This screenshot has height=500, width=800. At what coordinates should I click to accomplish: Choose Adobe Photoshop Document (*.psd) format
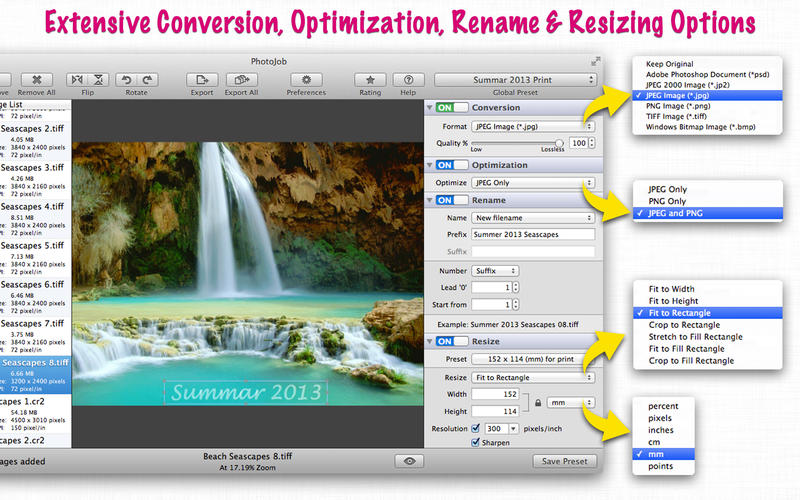point(707,74)
